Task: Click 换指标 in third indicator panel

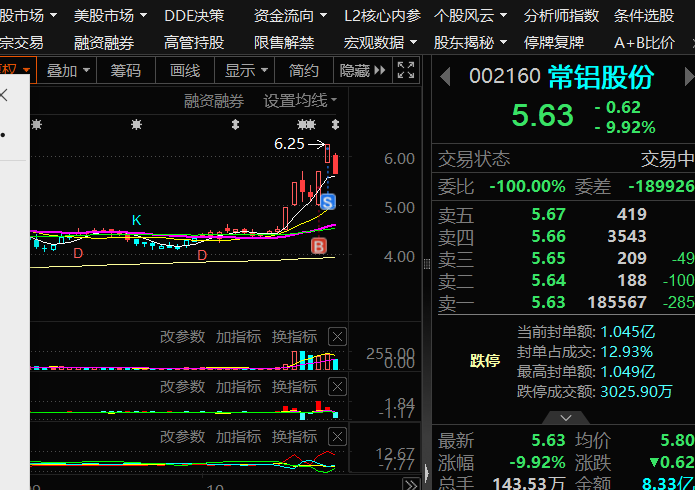Action: [x=294, y=437]
